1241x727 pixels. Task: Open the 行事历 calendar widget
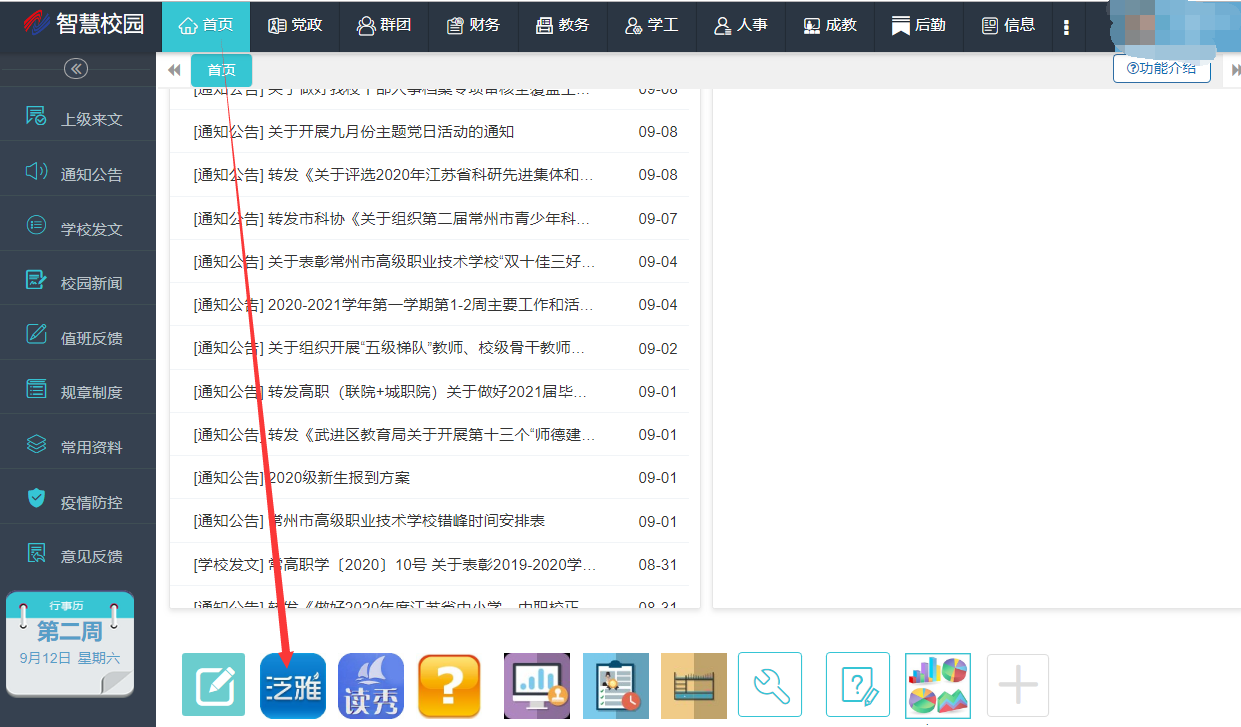click(69, 643)
